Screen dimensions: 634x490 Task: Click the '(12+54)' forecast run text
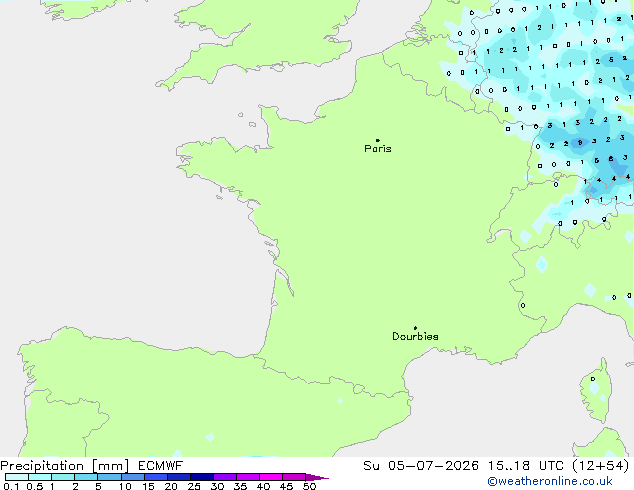601,466
